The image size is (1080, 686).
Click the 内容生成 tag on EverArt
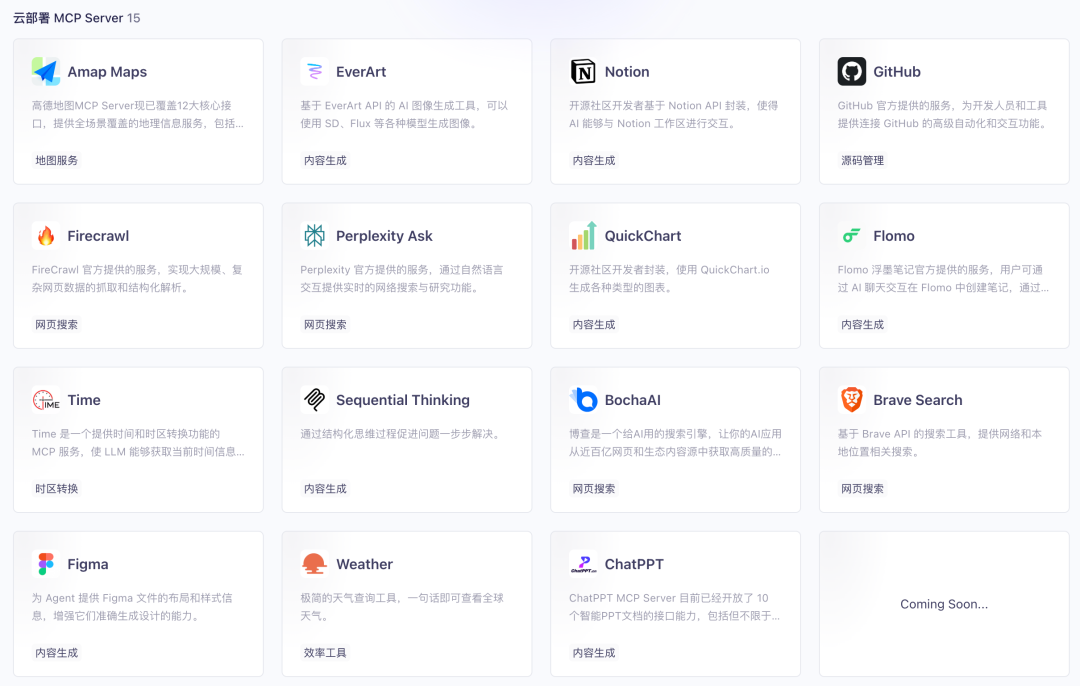[325, 160]
